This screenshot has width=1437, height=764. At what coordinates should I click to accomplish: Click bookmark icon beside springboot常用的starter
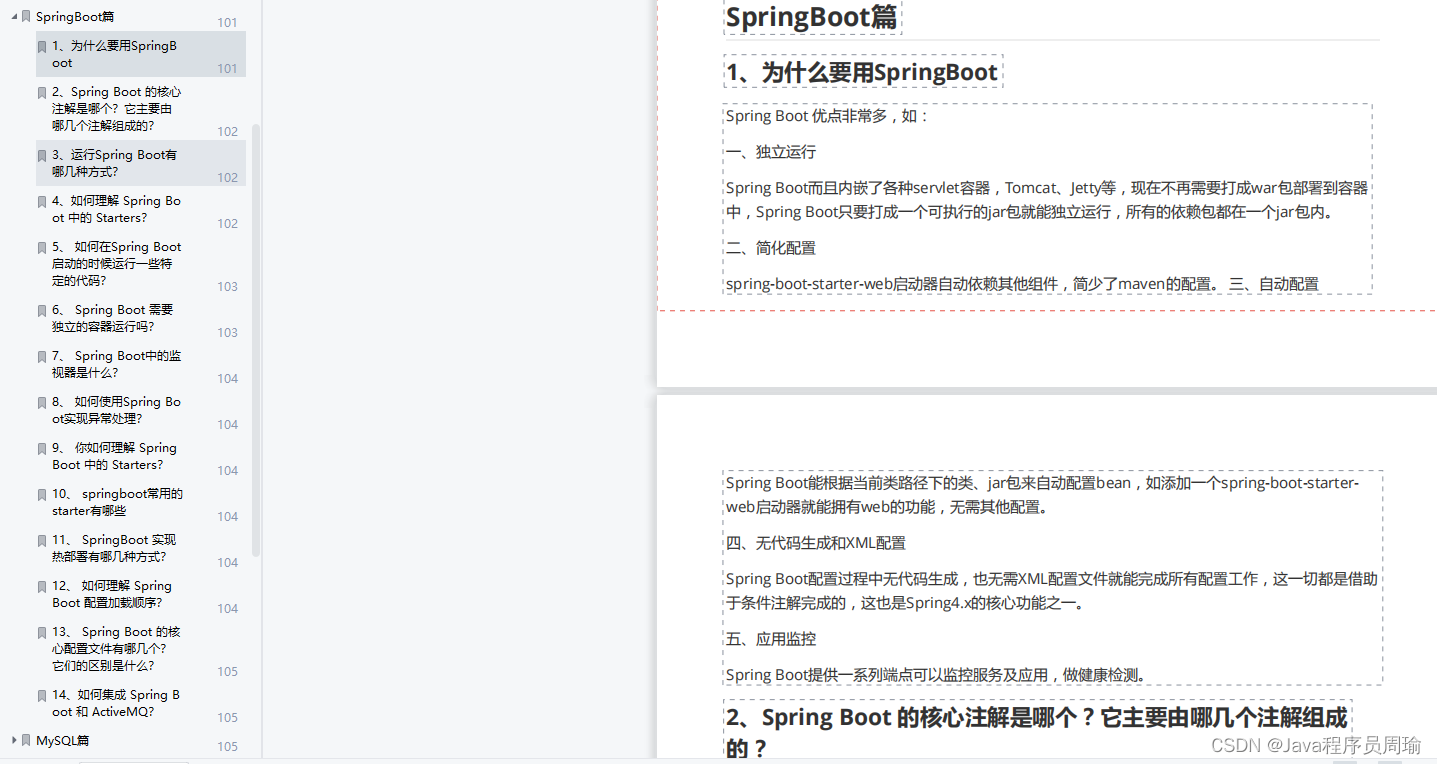coord(42,495)
